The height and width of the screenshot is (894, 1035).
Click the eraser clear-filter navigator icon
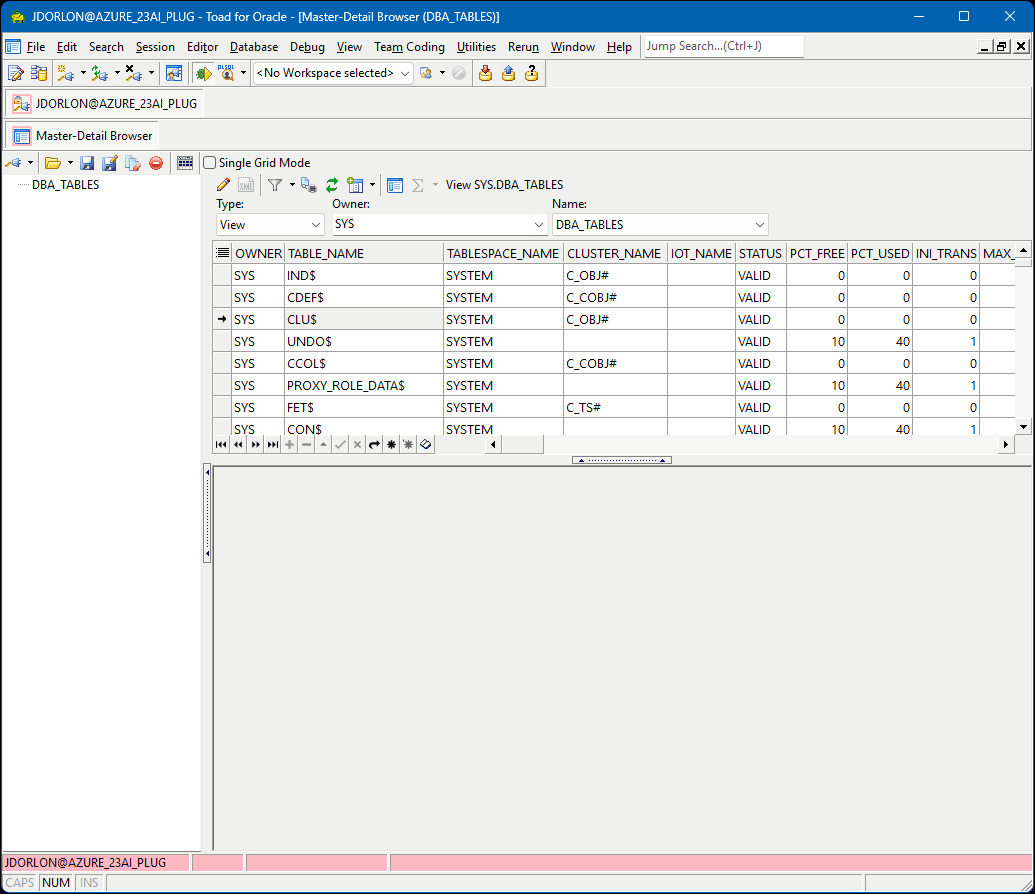pyautogui.click(x=426, y=444)
